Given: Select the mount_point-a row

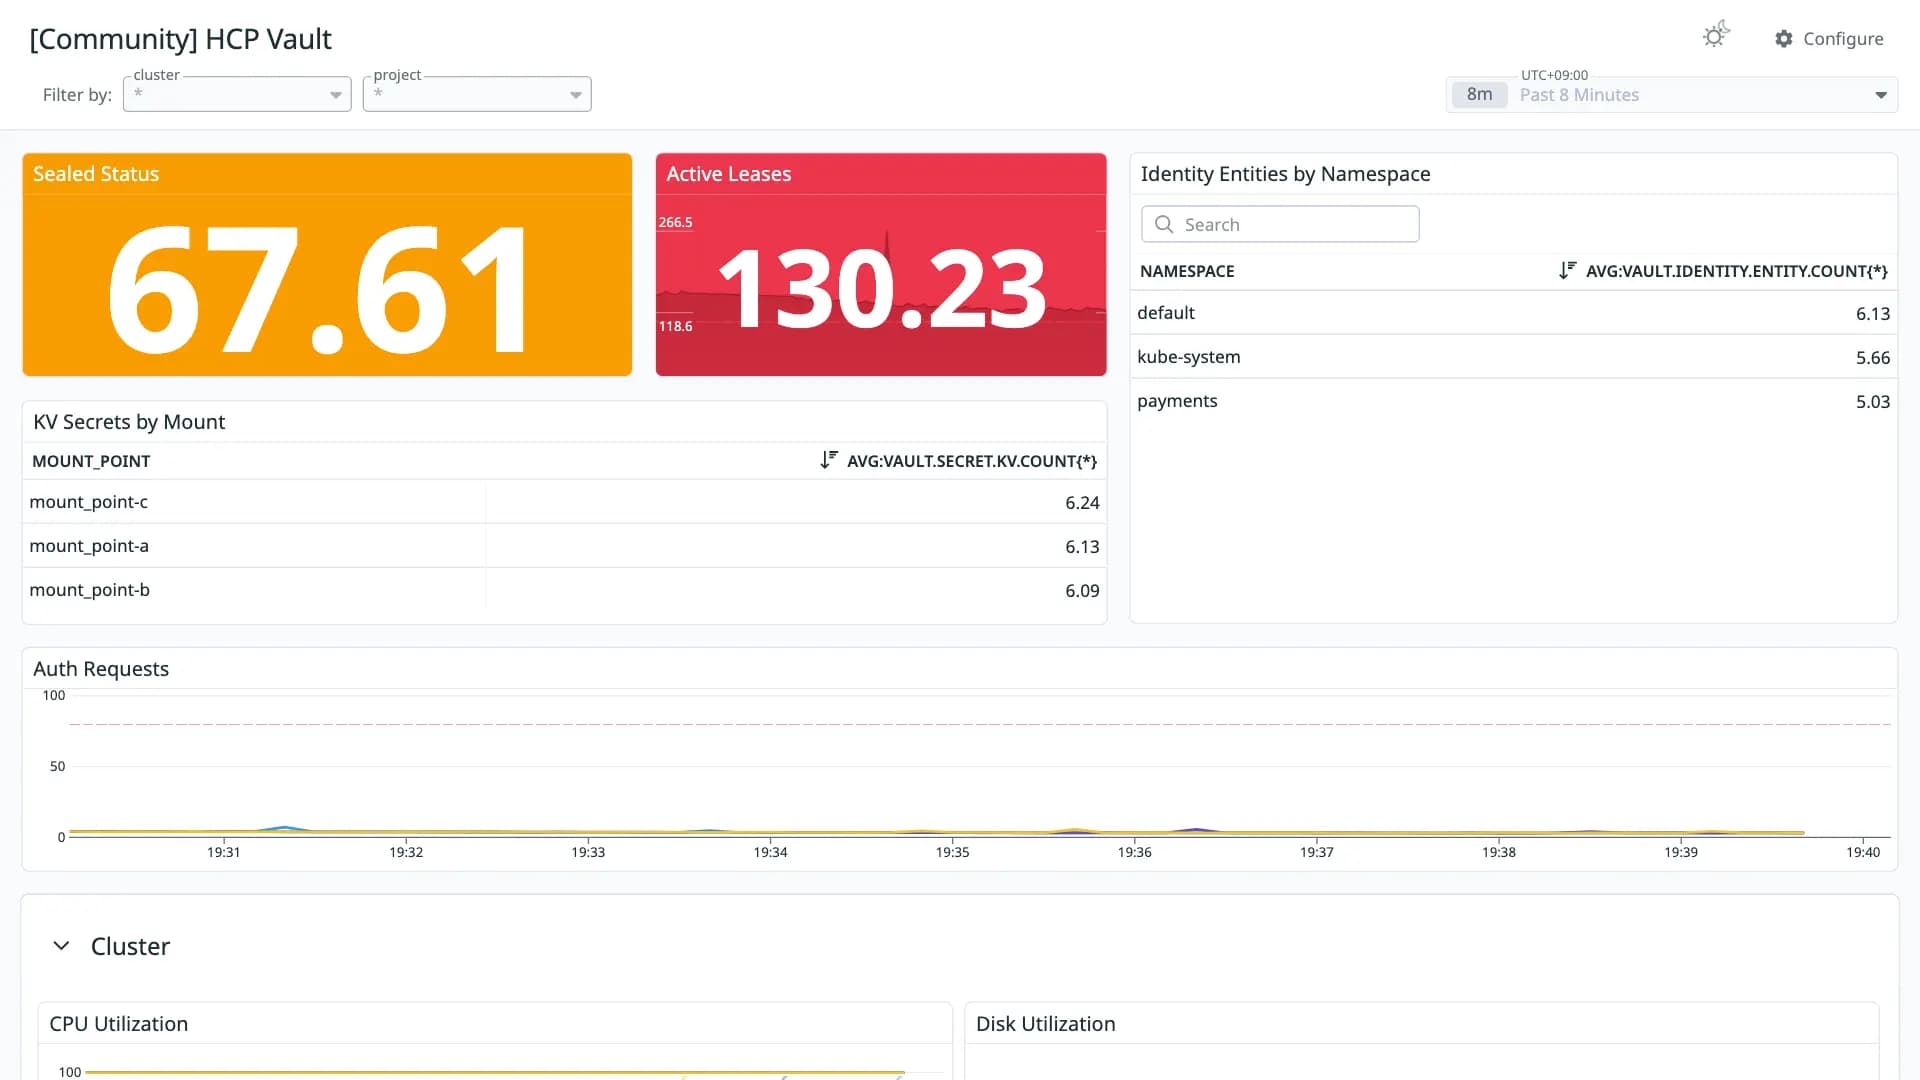Looking at the screenshot, I should point(564,546).
